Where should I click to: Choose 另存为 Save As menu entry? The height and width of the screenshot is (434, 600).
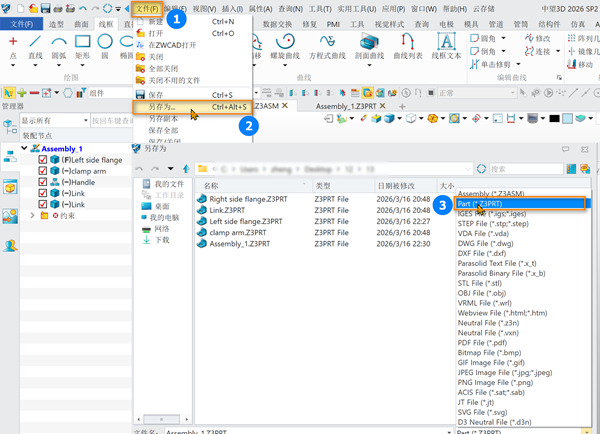click(x=192, y=107)
